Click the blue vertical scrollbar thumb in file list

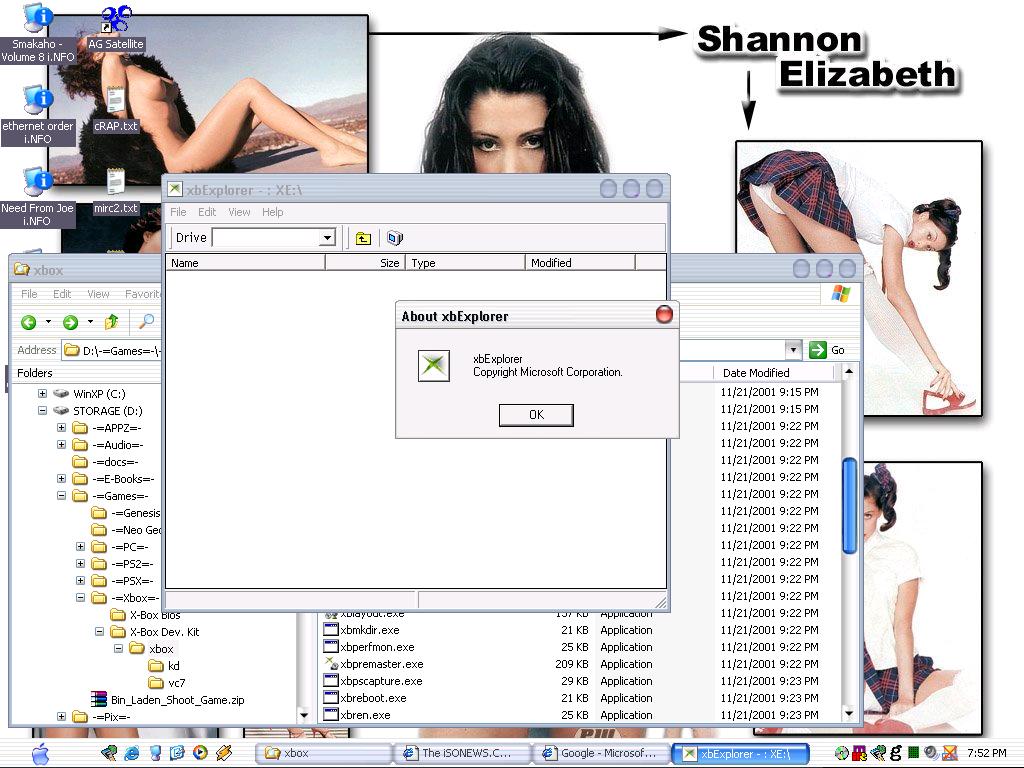coord(849,506)
